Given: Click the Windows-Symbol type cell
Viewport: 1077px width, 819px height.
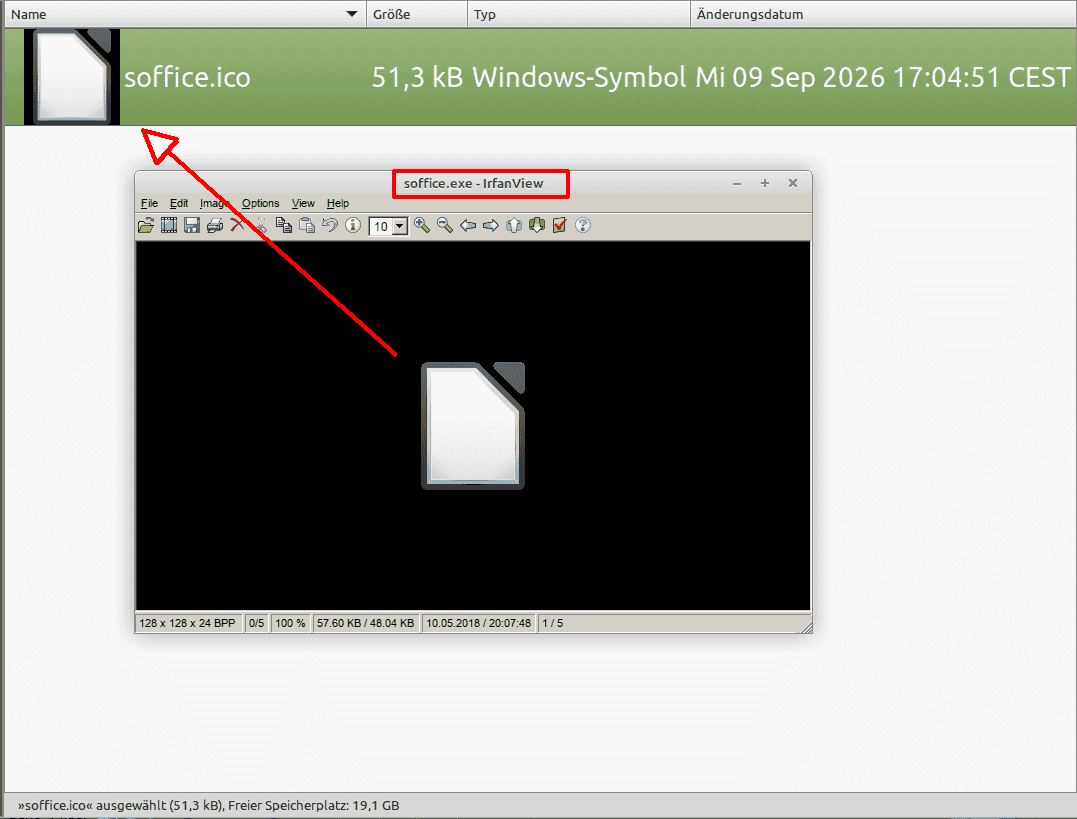Looking at the screenshot, I should pyautogui.click(x=579, y=78).
